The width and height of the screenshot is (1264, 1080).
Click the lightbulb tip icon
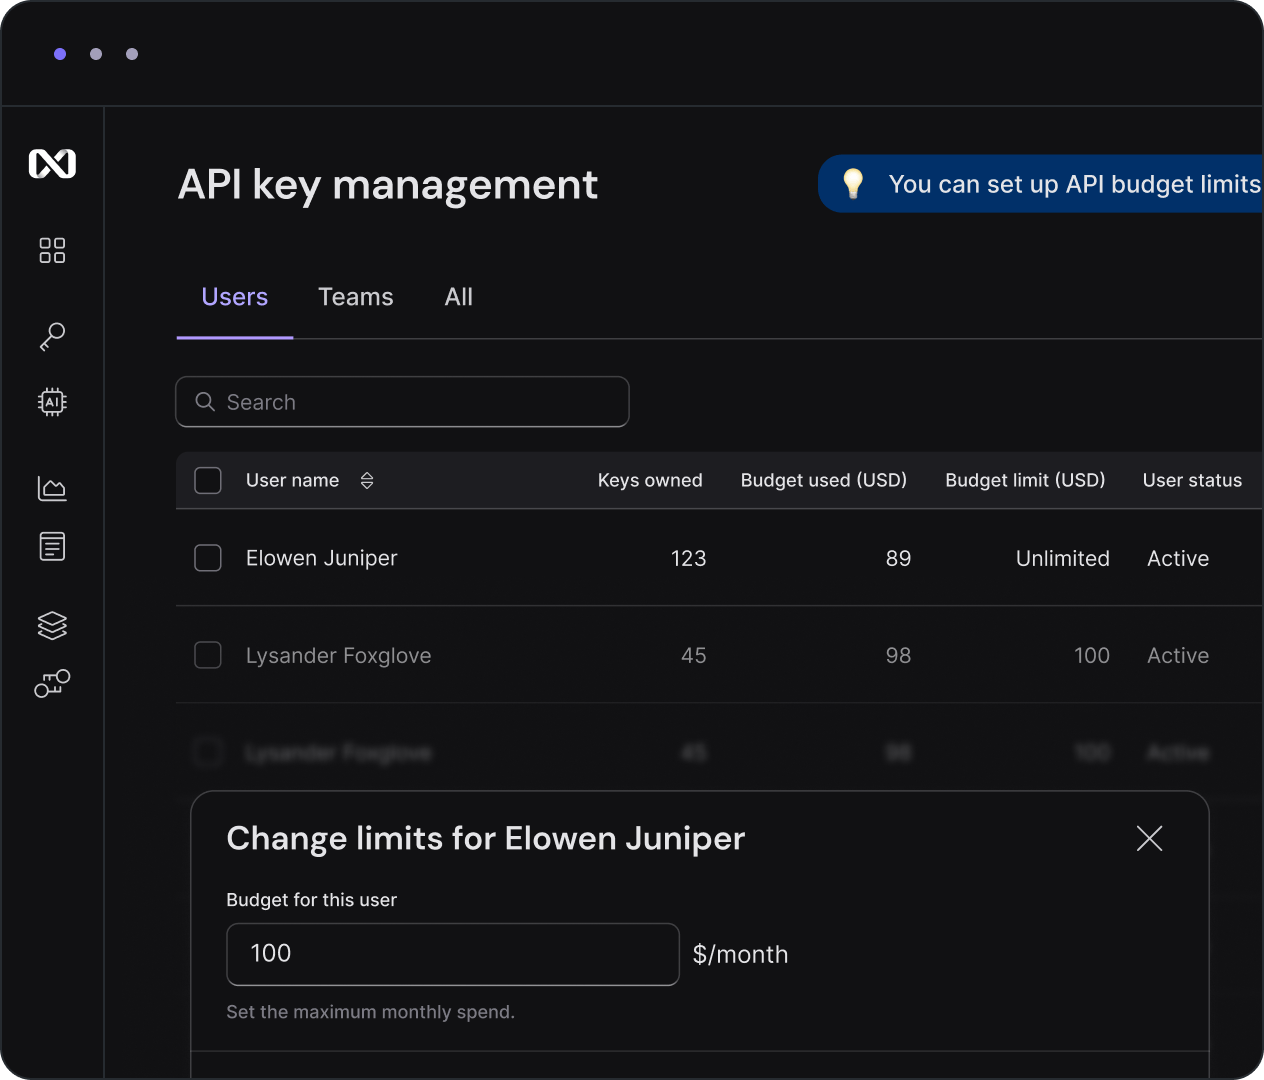click(x=853, y=183)
